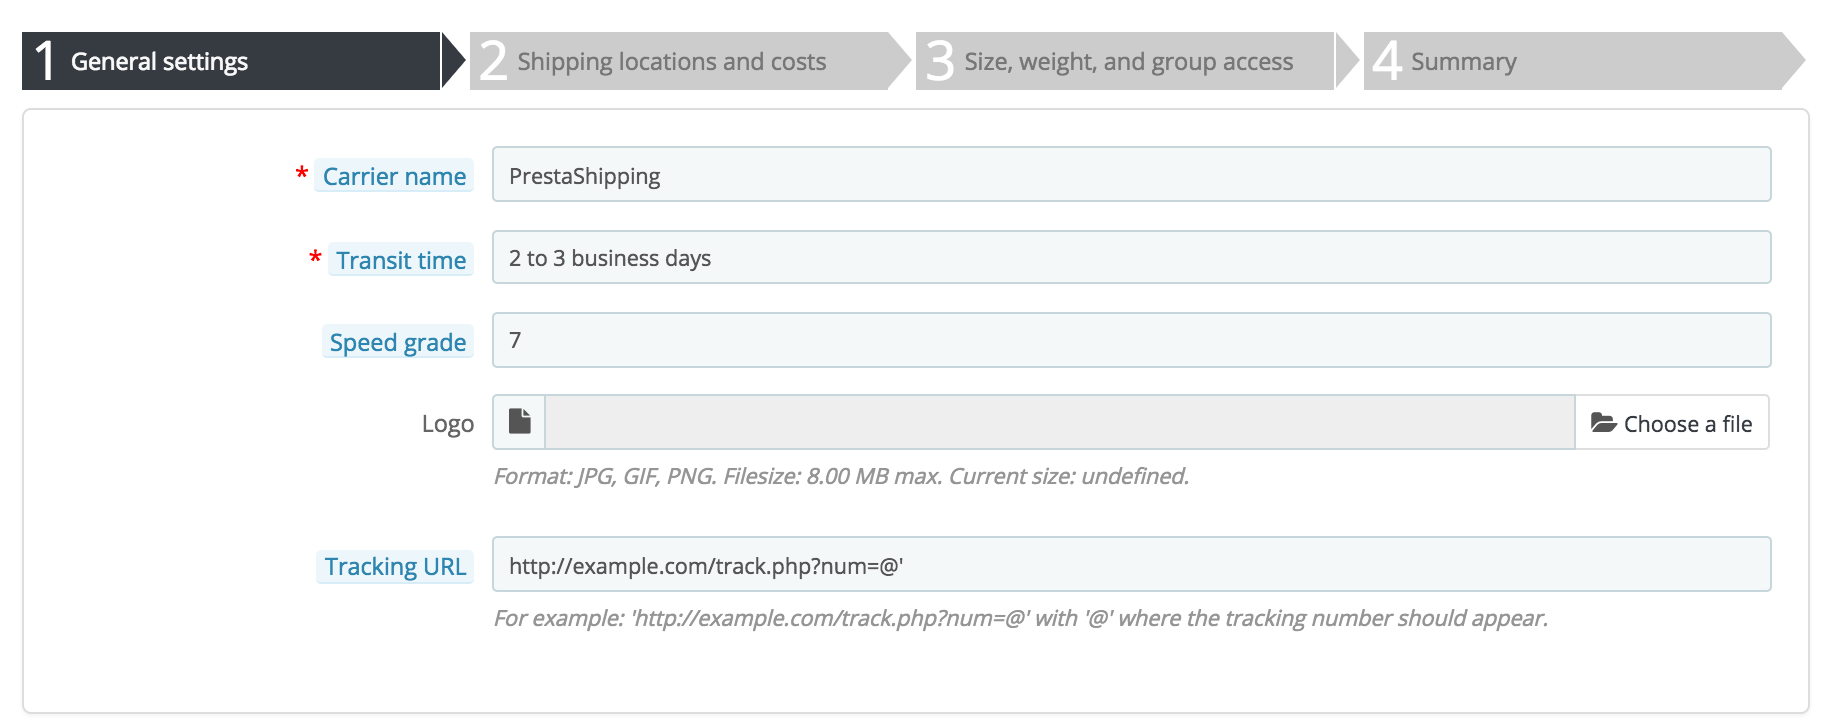1838x726 pixels.
Task: Click the Speed grade help label
Action: (398, 342)
